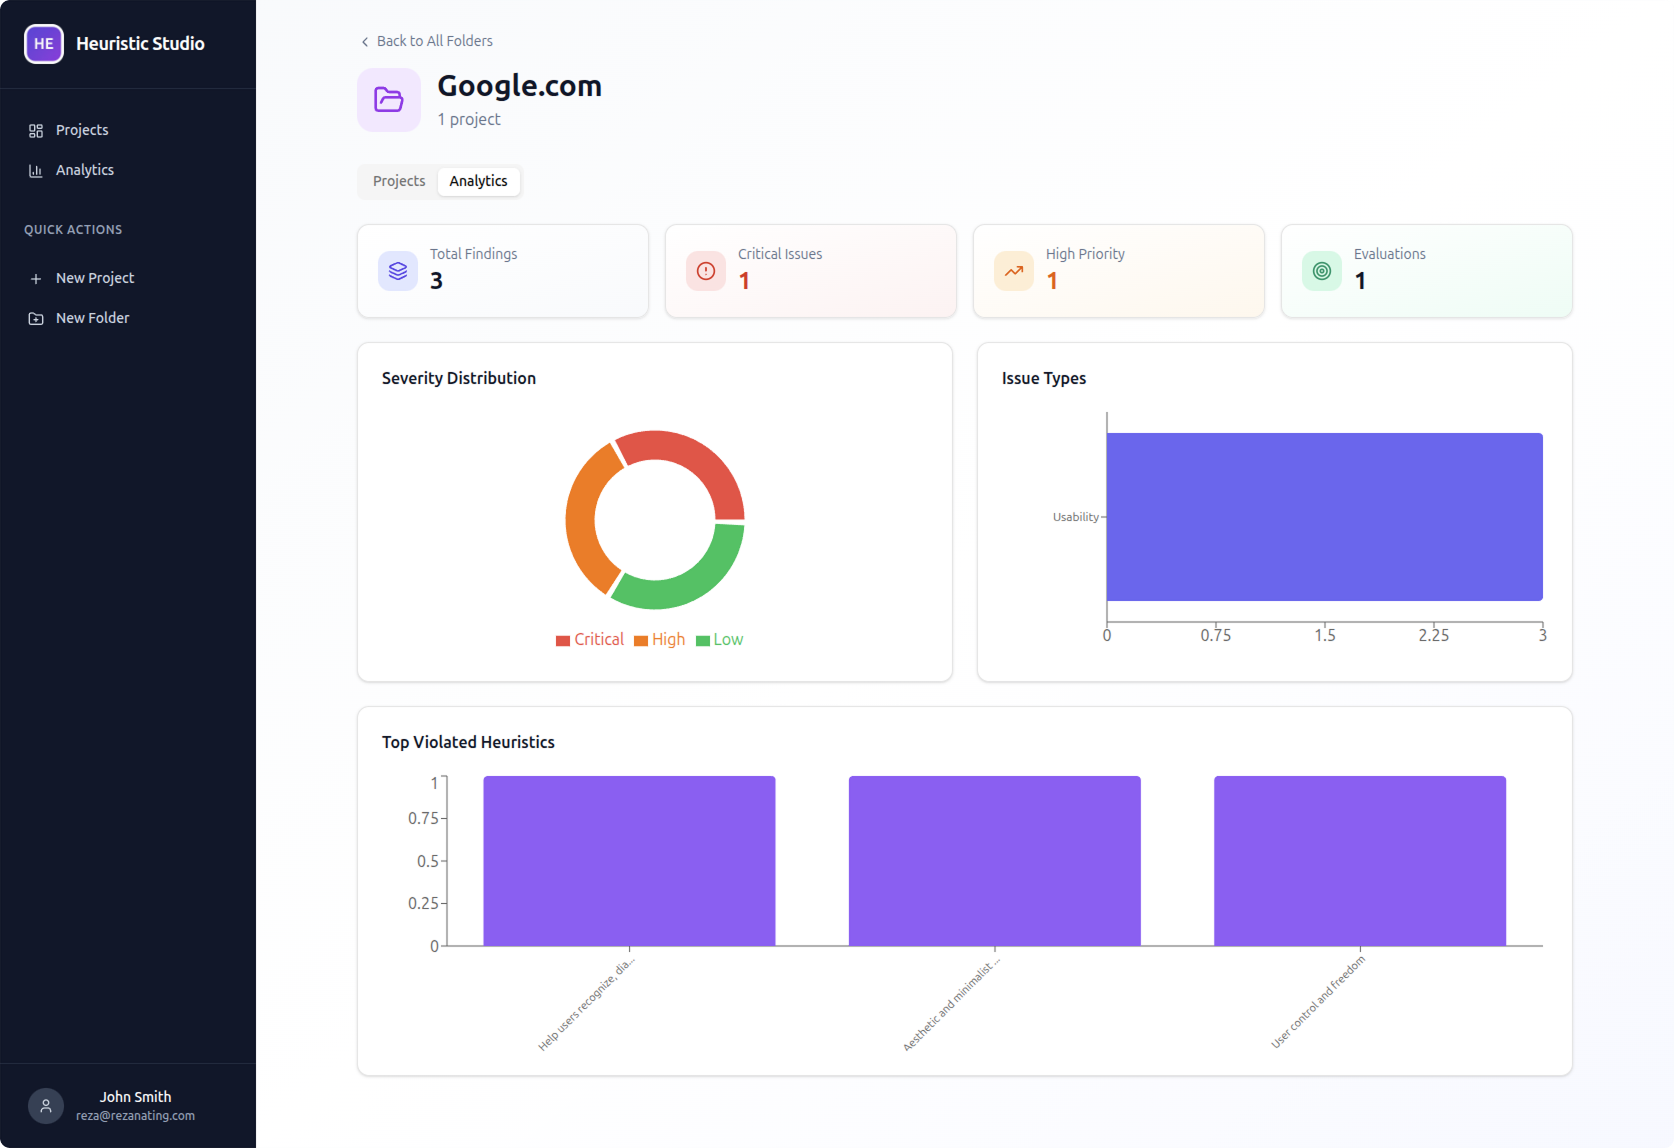Click the Heuristic Studio HE logo
The height and width of the screenshot is (1148, 1674).
tap(43, 44)
